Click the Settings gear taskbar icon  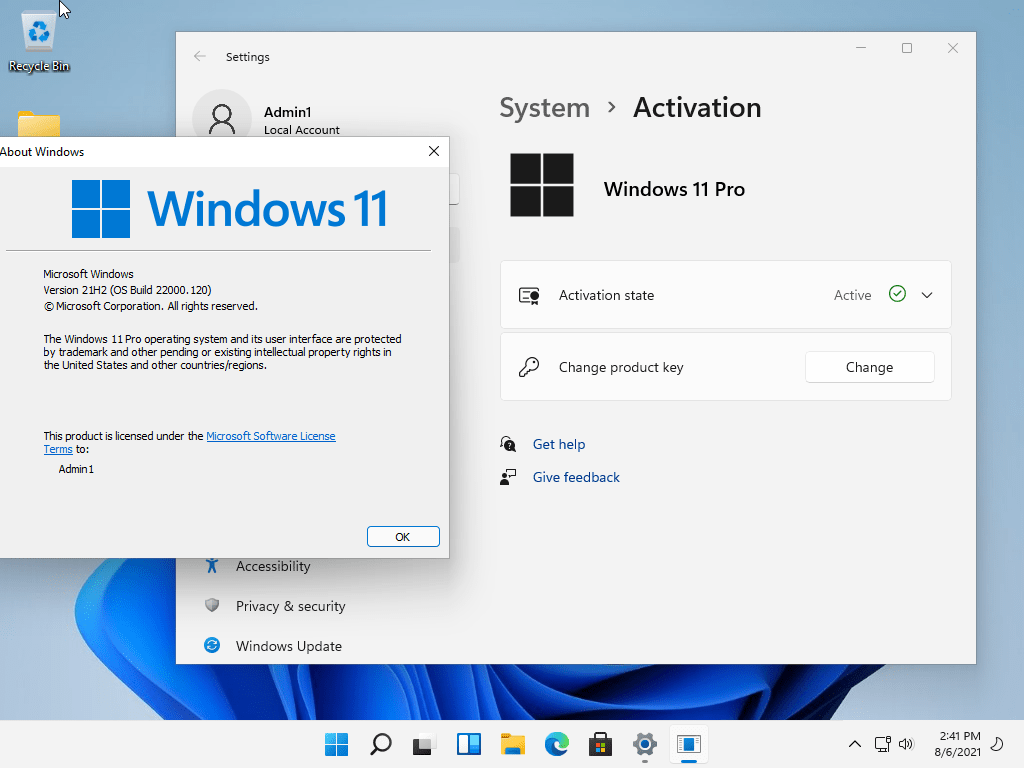coord(645,744)
